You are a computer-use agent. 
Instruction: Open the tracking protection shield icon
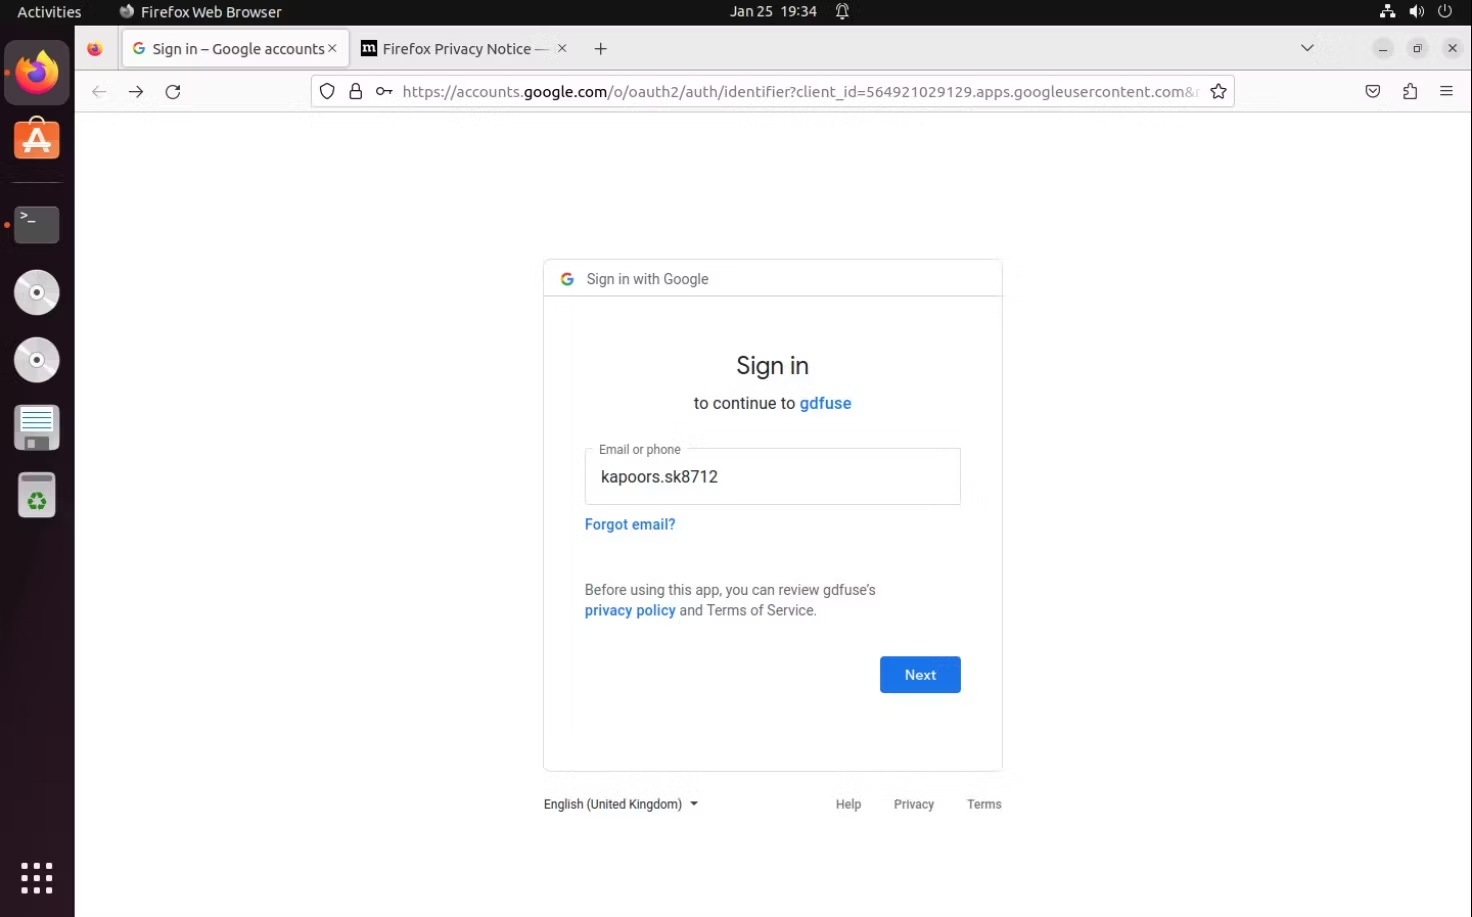[x=327, y=92]
